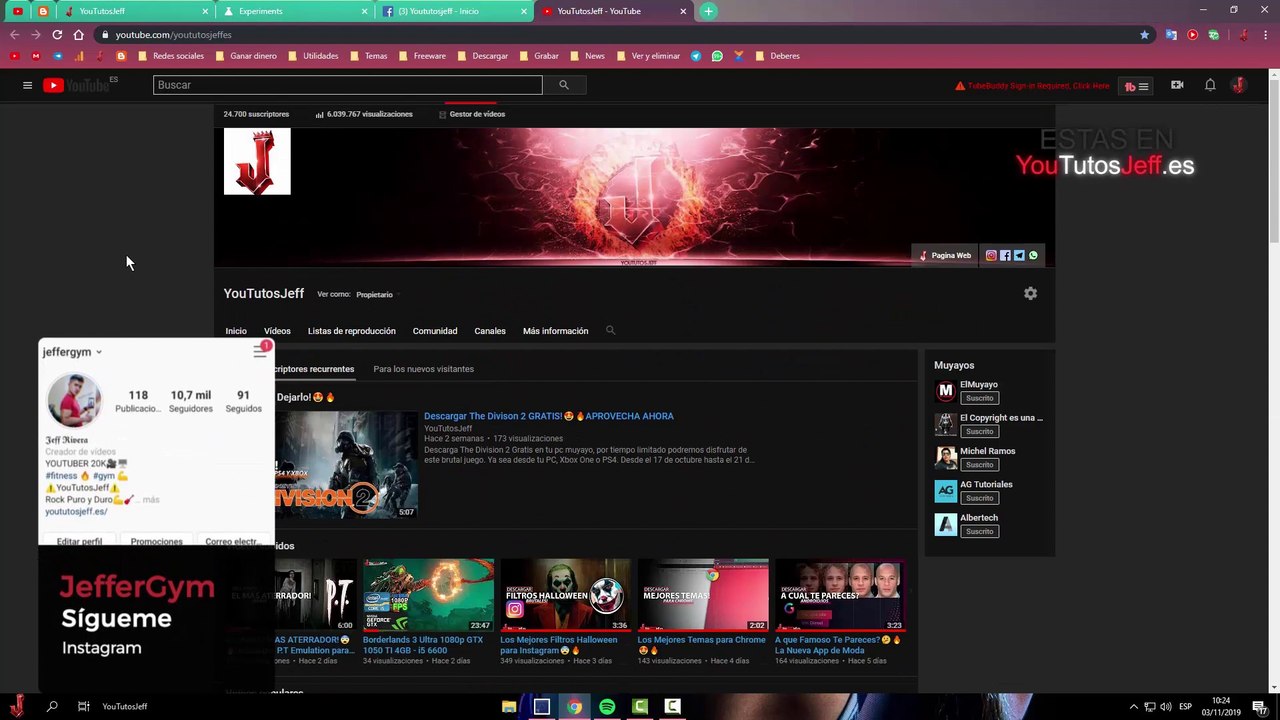
Task: Click the Buscar search input field
Action: pyautogui.click(x=348, y=85)
